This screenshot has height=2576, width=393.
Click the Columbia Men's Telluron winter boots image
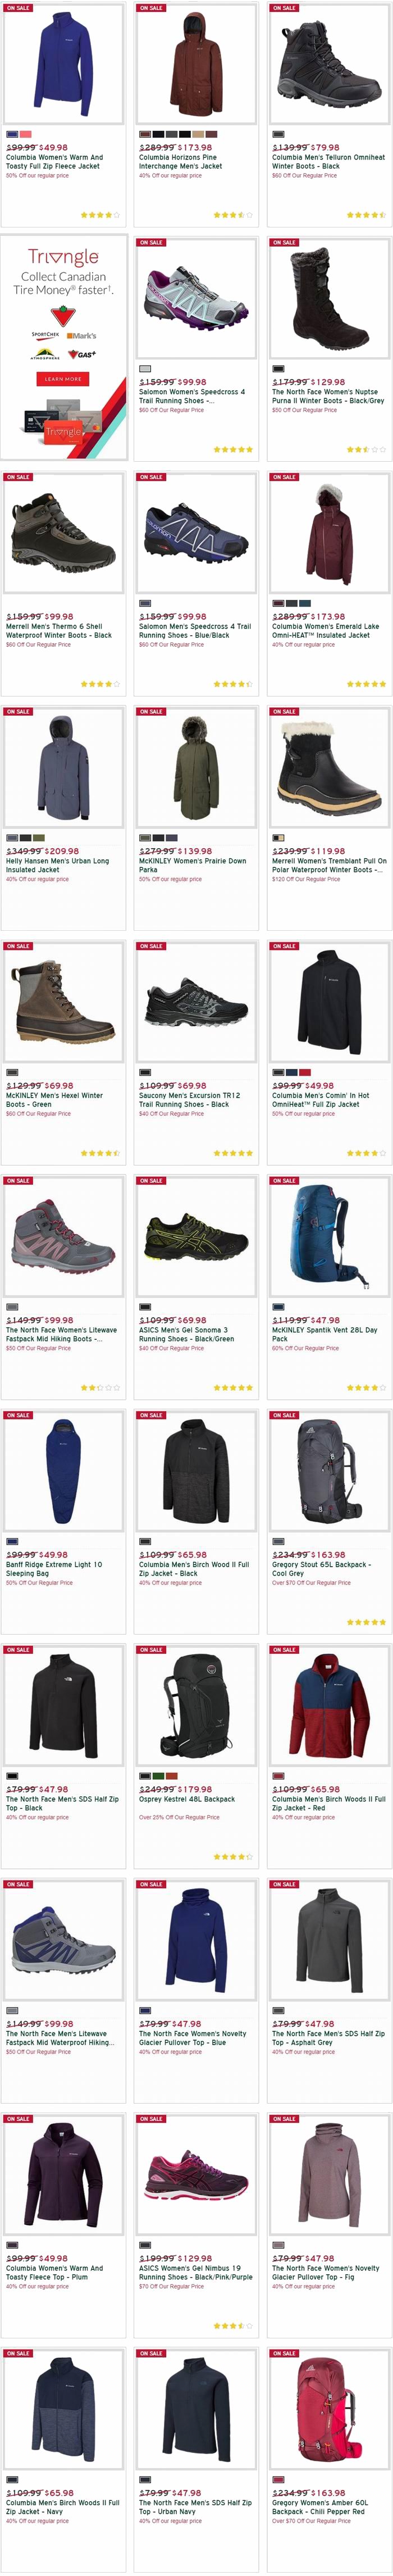[328, 63]
